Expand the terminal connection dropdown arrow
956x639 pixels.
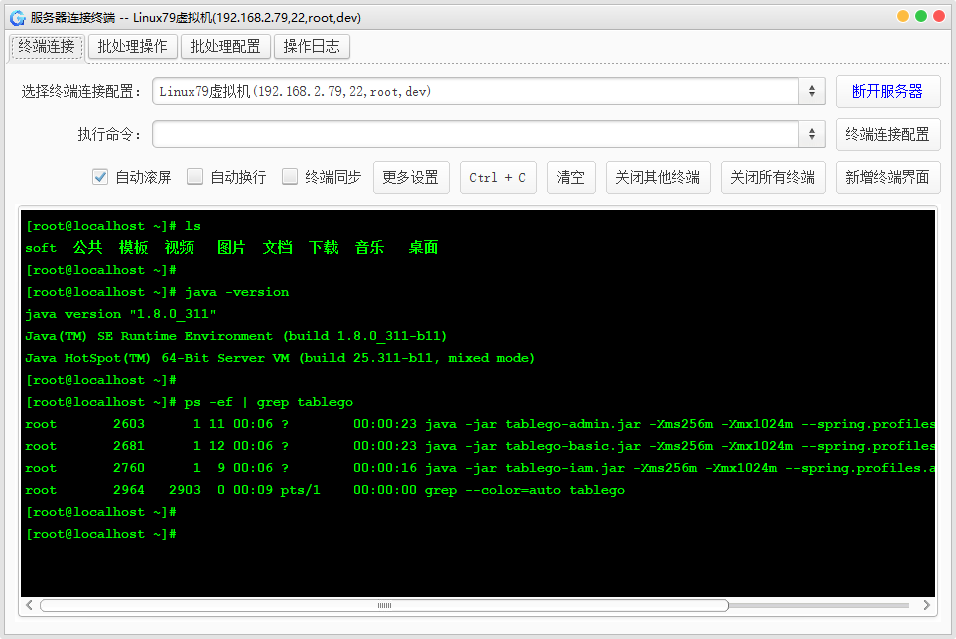click(x=812, y=91)
